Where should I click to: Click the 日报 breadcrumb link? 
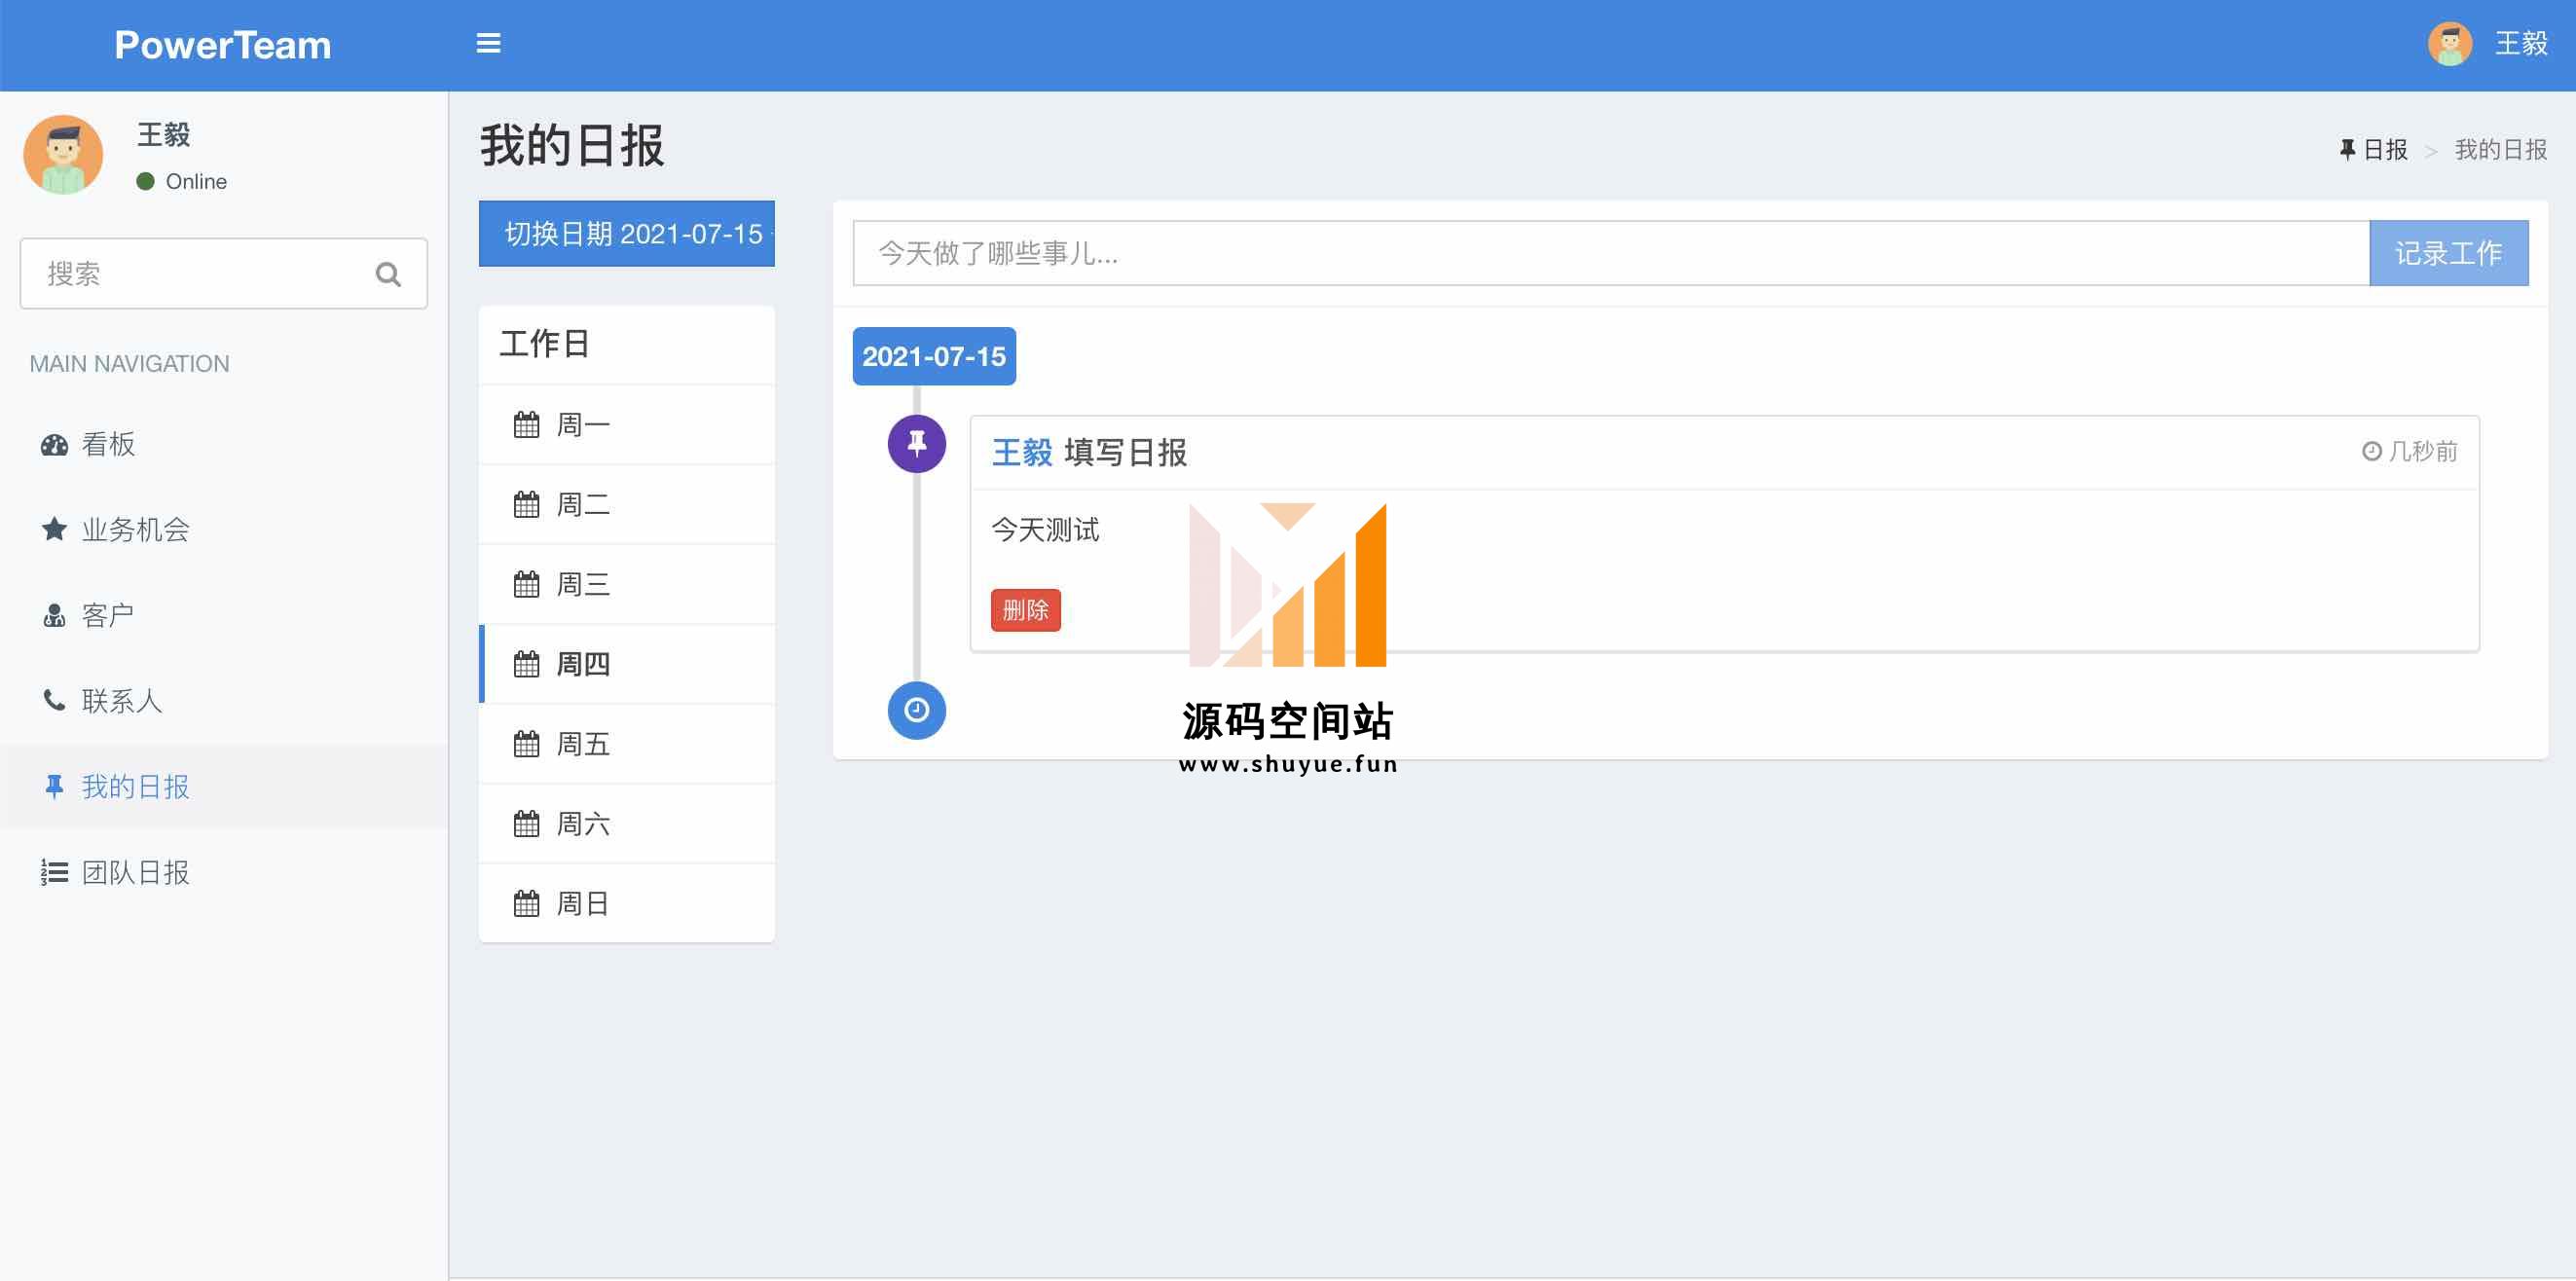[2385, 150]
